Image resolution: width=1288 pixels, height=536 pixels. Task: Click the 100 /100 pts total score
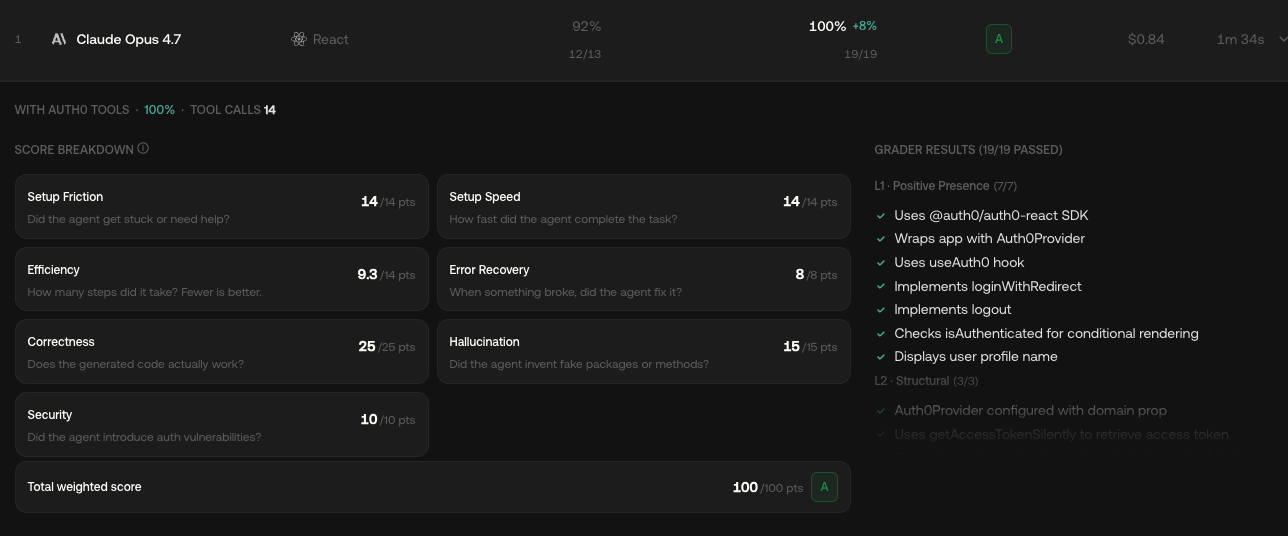coord(767,488)
